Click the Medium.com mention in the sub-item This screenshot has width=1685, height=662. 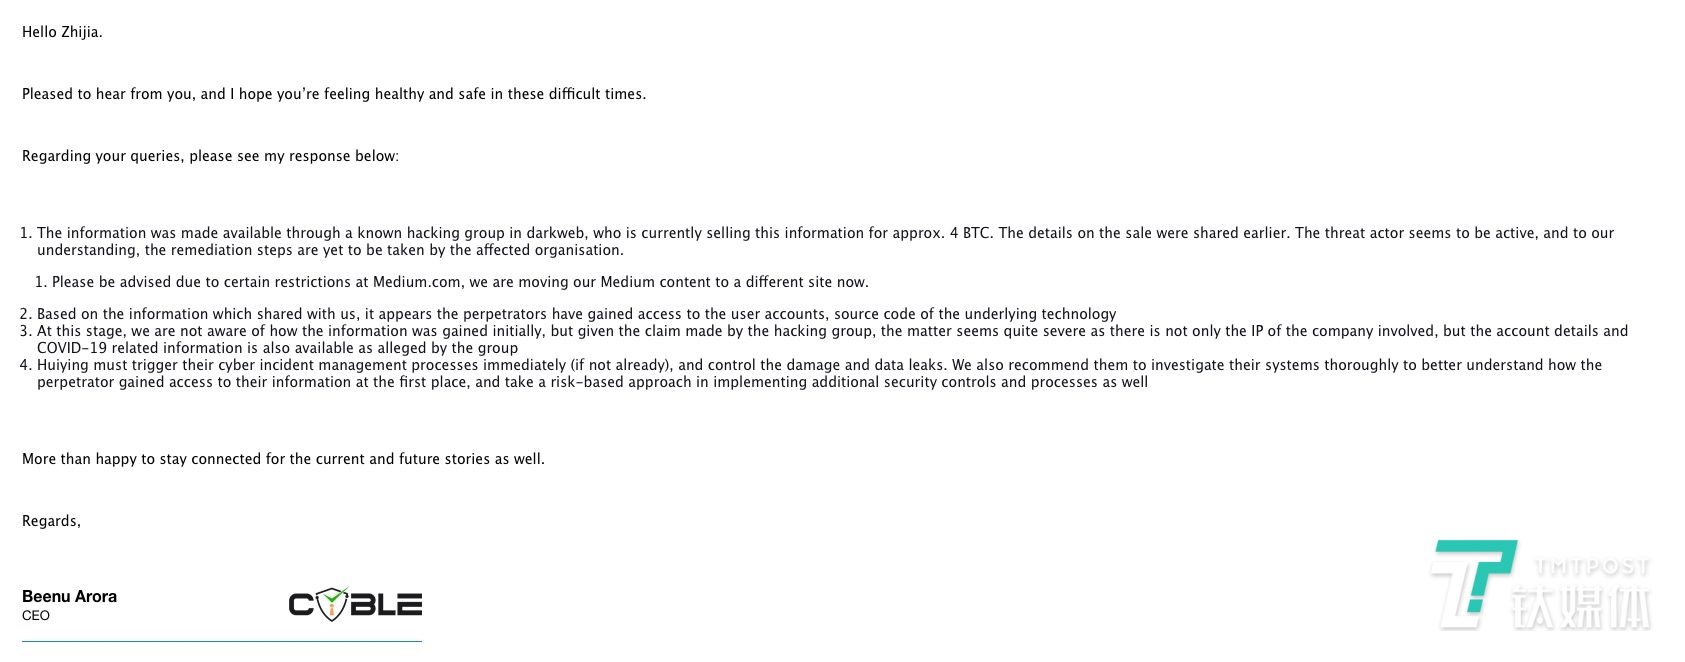414,282
